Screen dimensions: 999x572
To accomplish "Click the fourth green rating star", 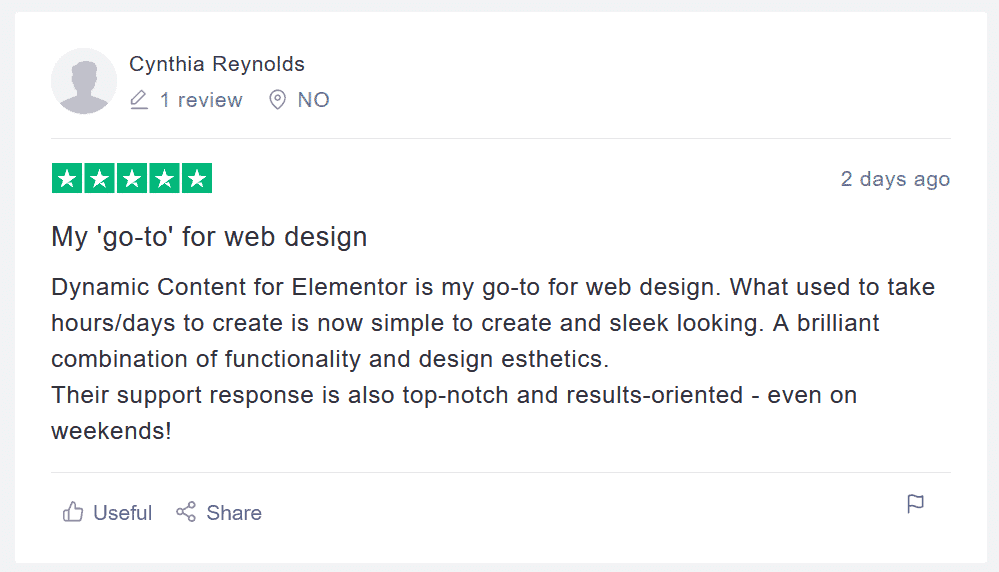I will (164, 178).
